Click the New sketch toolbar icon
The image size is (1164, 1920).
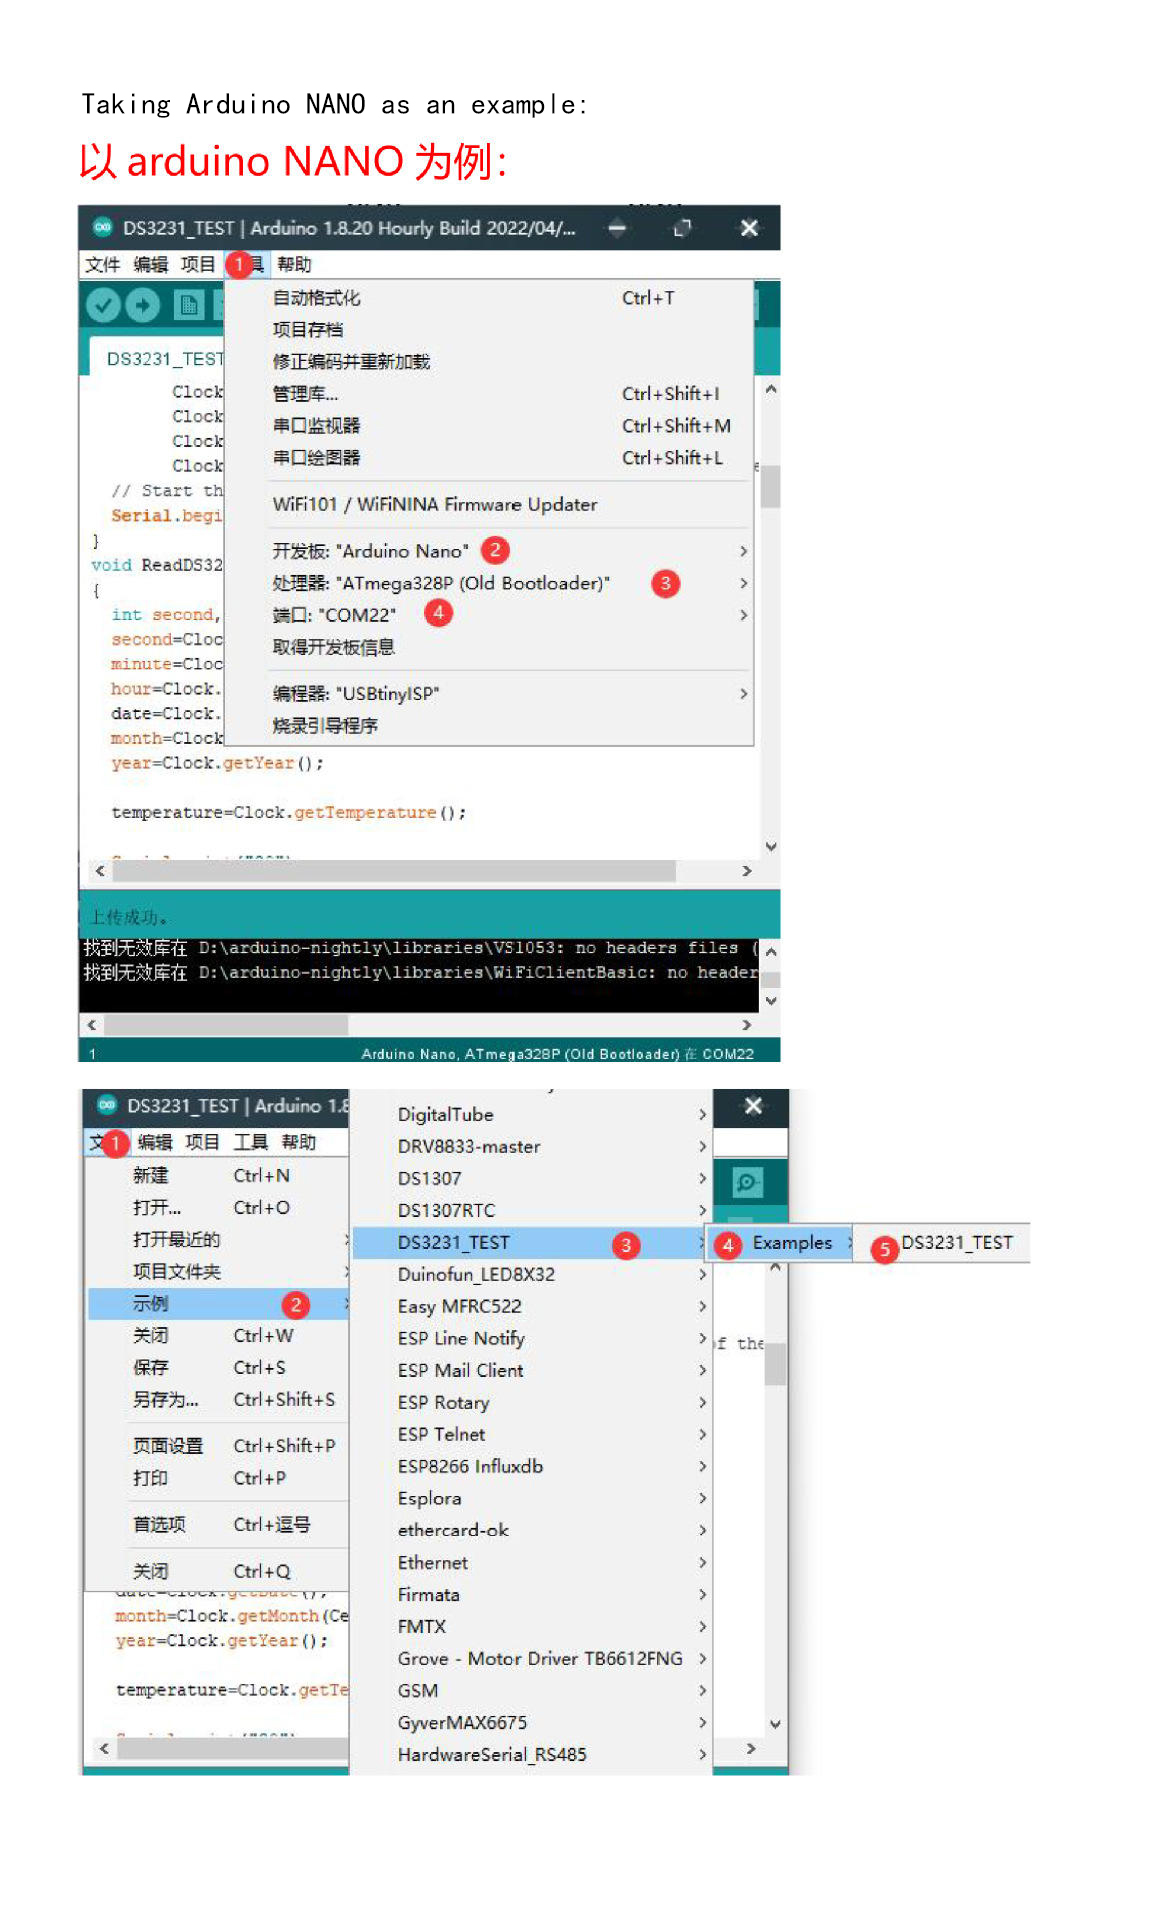(189, 305)
